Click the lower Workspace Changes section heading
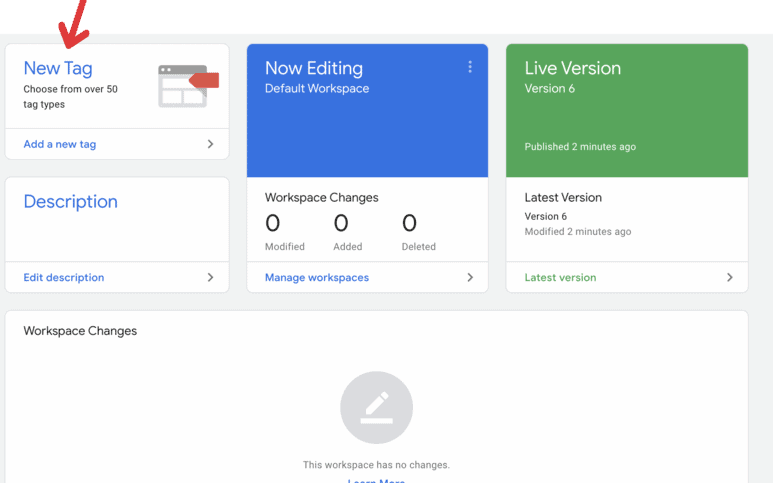 click(80, 331)
